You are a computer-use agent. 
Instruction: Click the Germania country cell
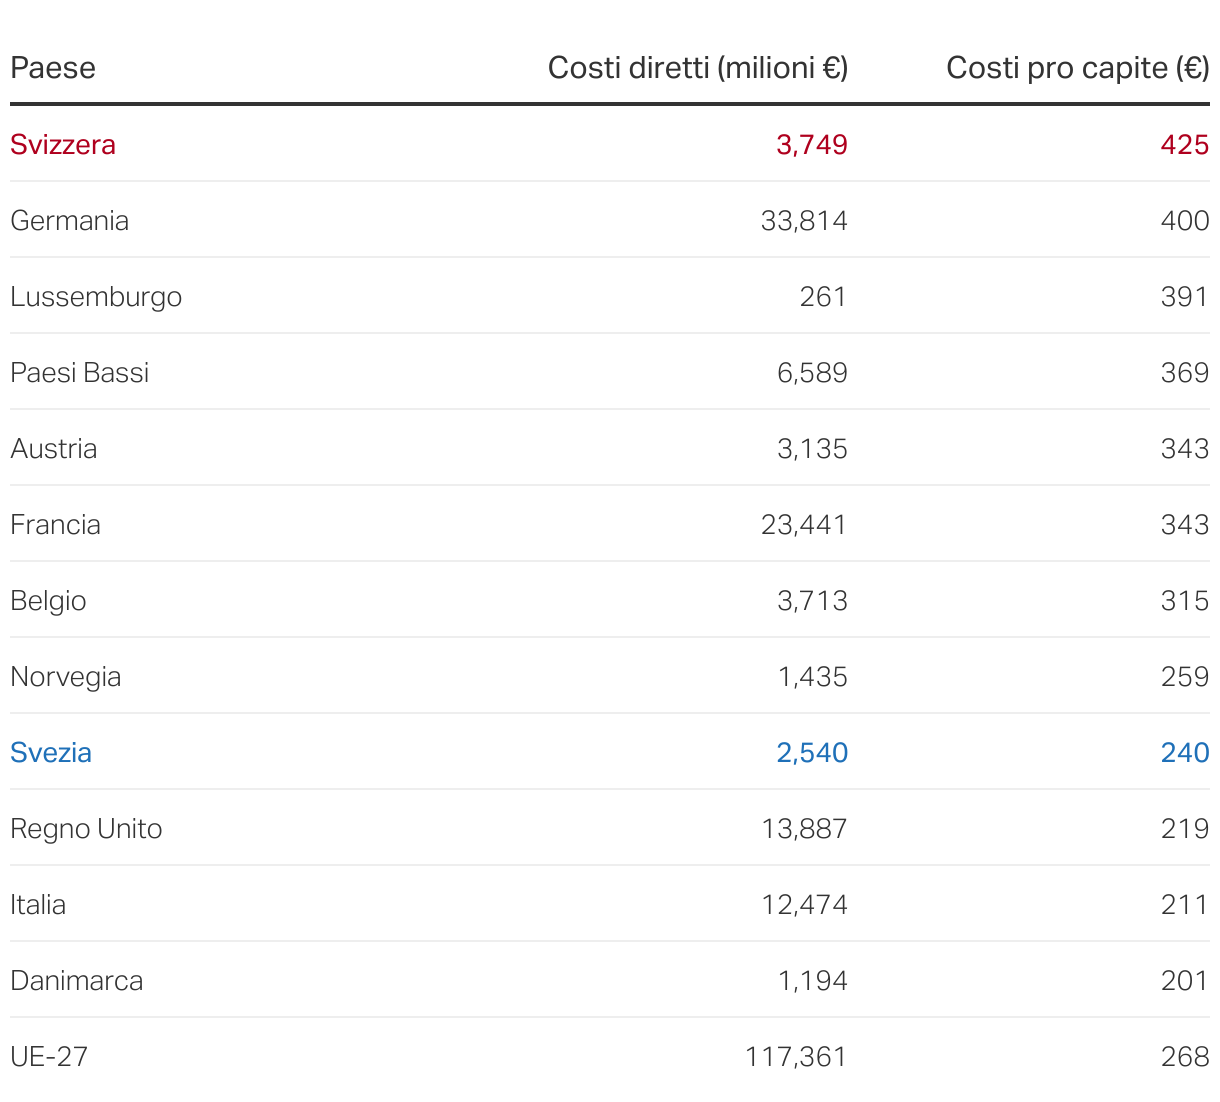tap(69, 221)
